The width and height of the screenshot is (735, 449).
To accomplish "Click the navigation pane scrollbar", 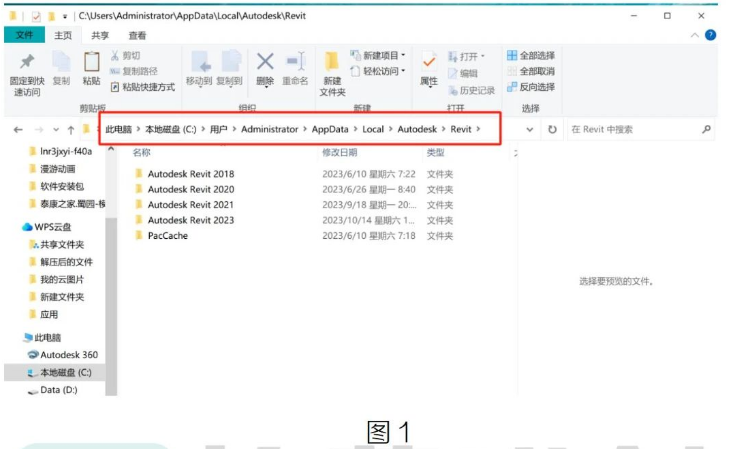I will click(x=111, y=305).
